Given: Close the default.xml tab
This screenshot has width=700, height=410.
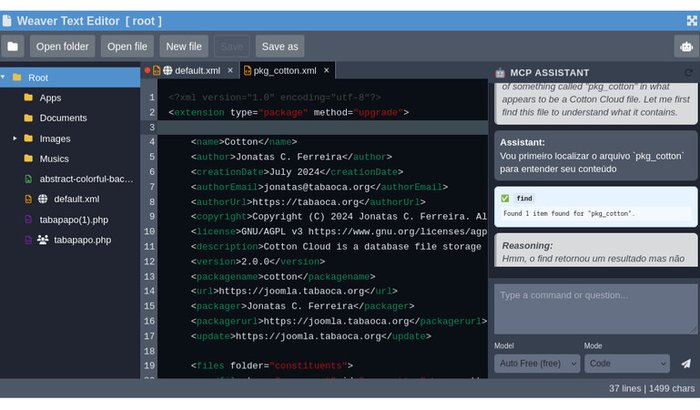Looking at the screenshot, I should [x=230, y=71].
